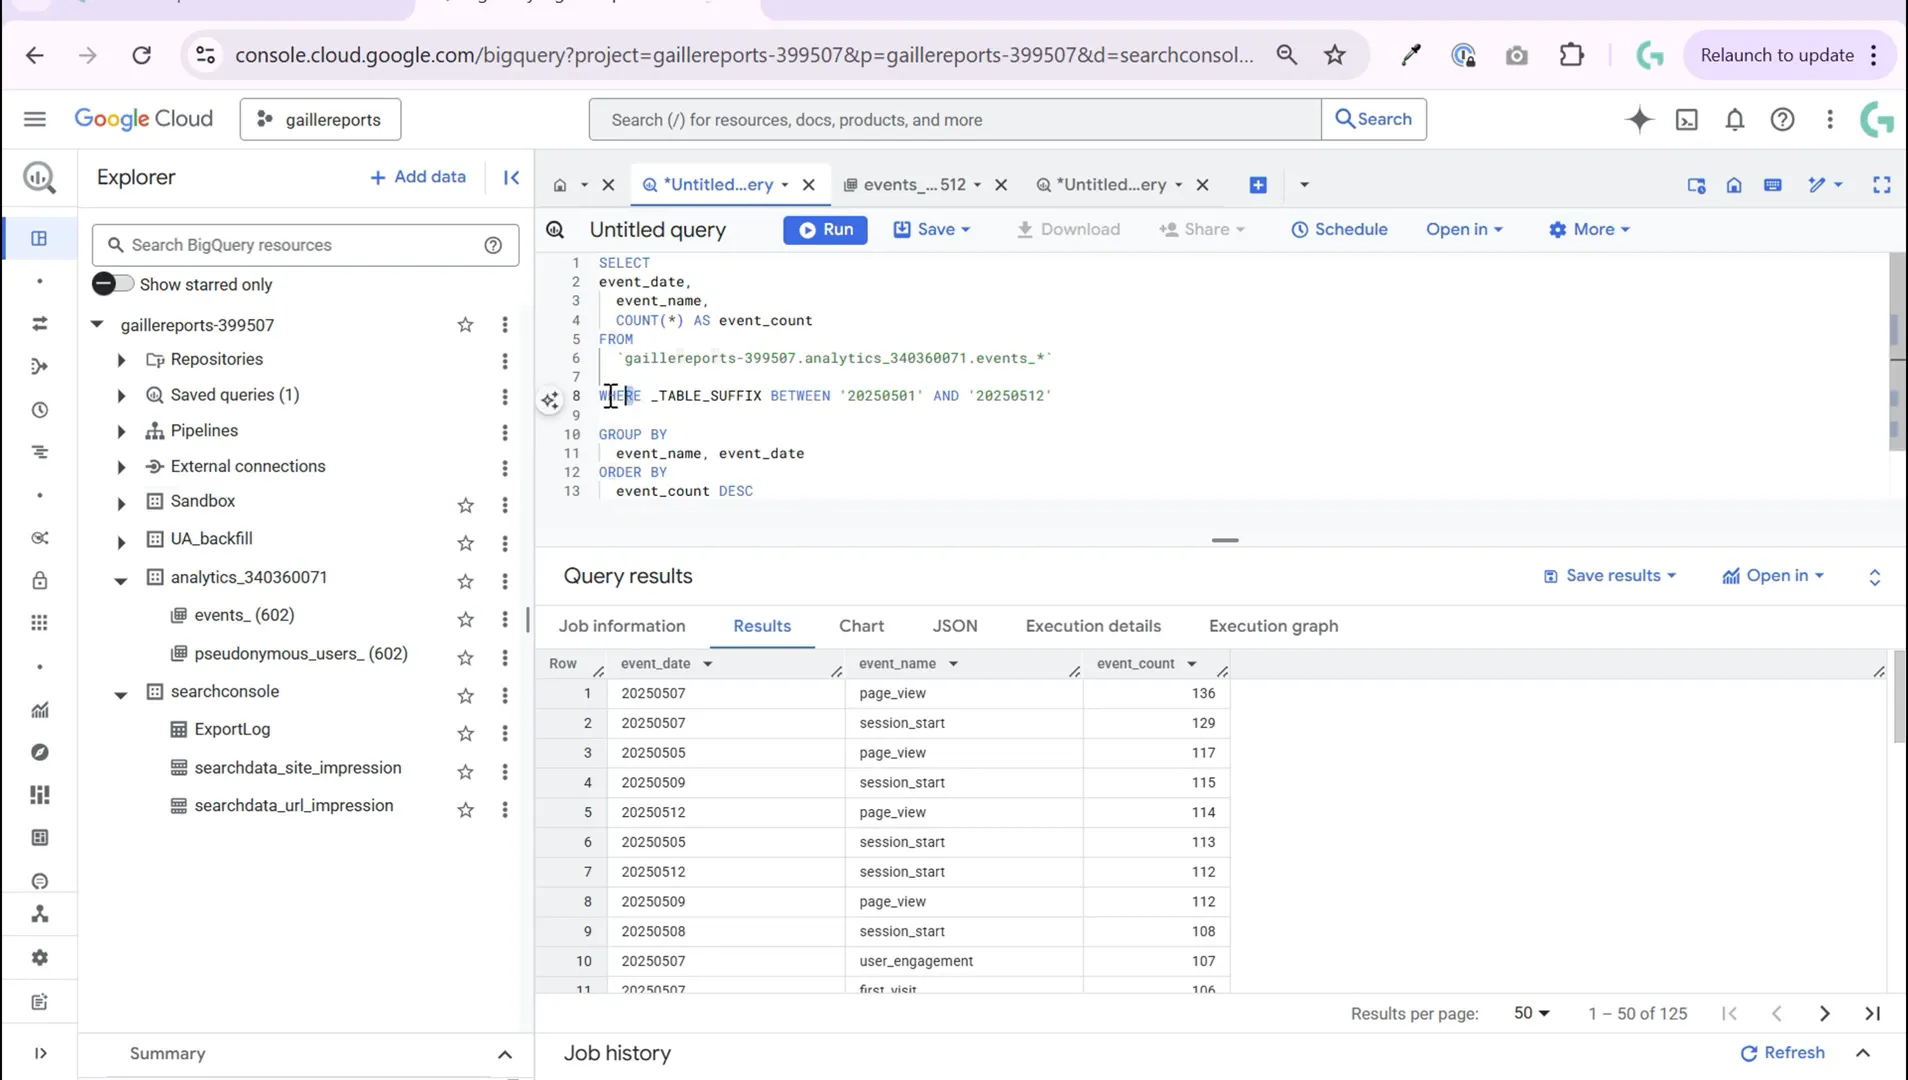Open Execution details tab
1908x1080 pixels.
(1093, 626)
